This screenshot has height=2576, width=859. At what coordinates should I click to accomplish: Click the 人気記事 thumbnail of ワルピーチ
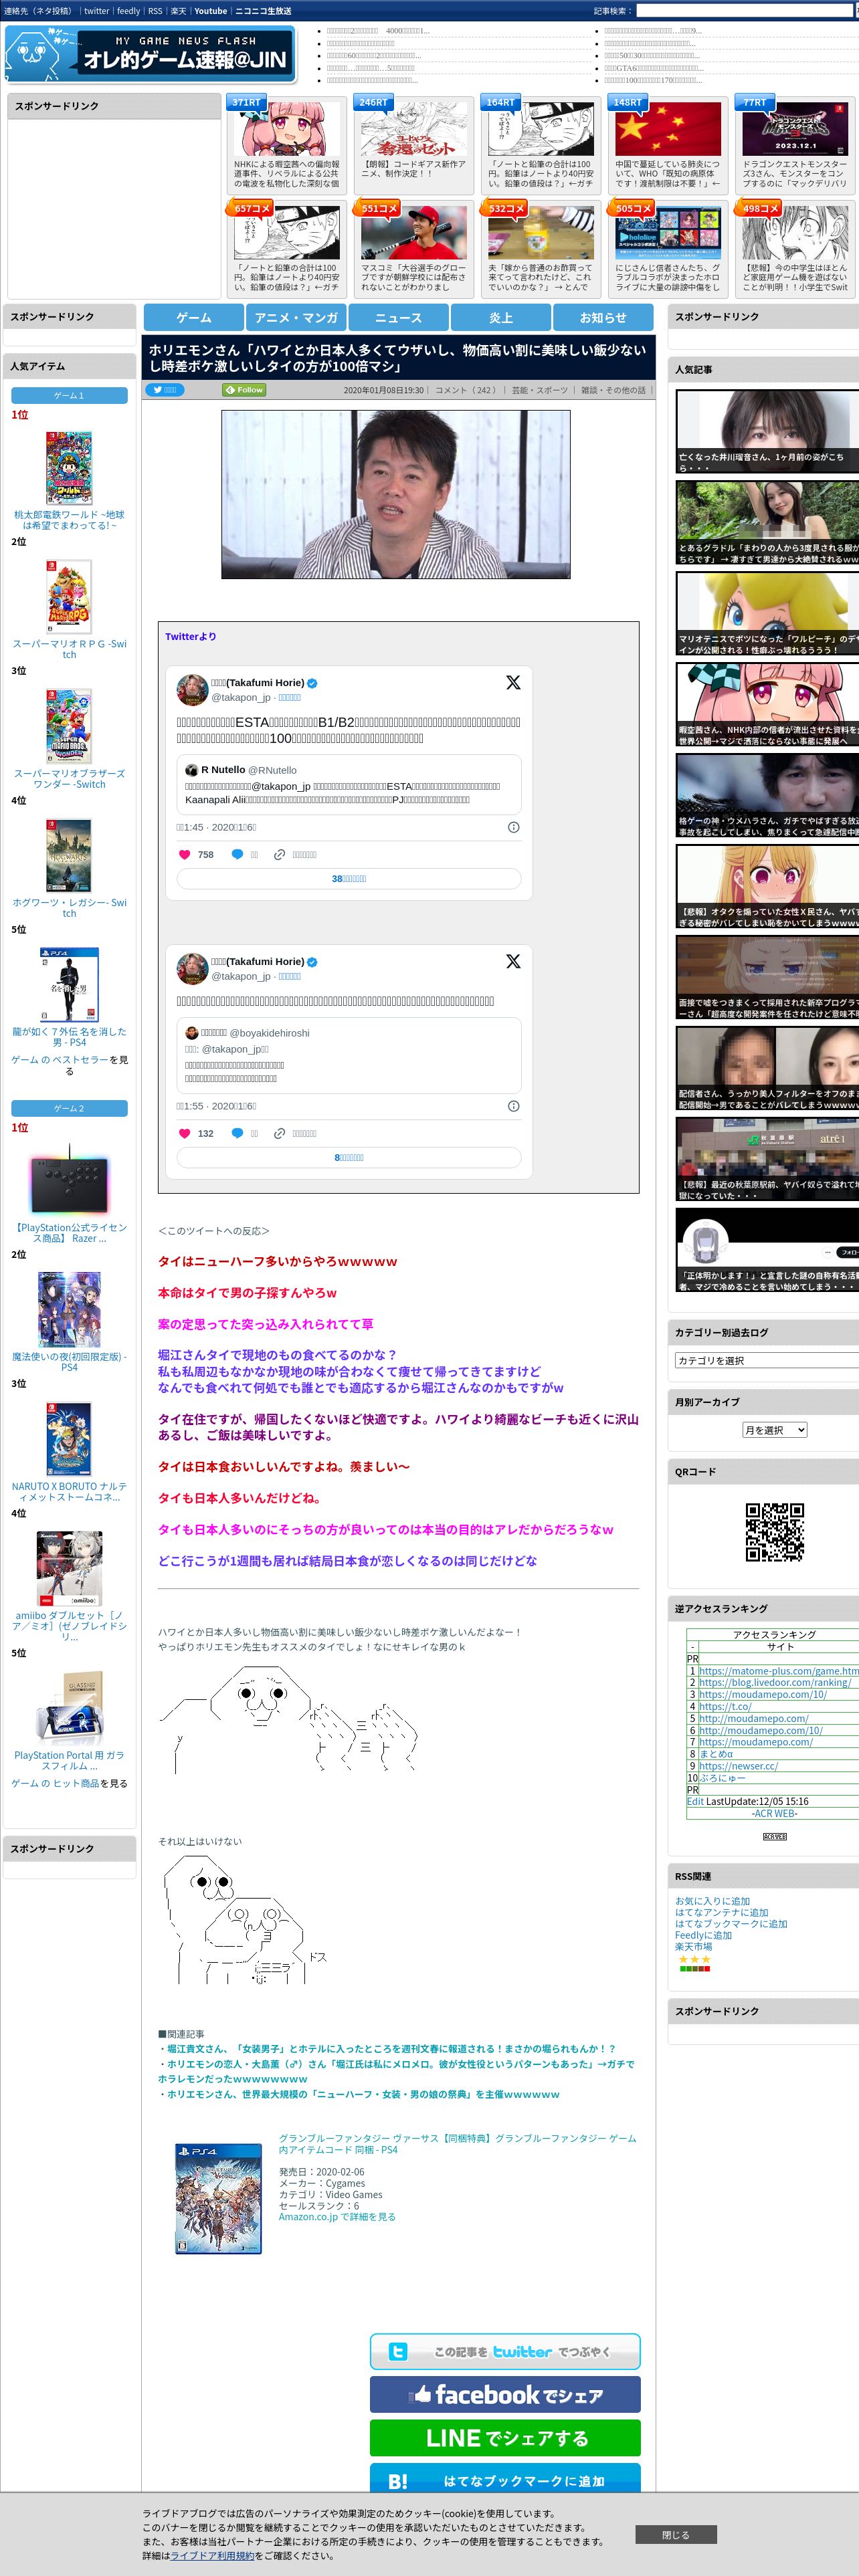coord(767,612)
